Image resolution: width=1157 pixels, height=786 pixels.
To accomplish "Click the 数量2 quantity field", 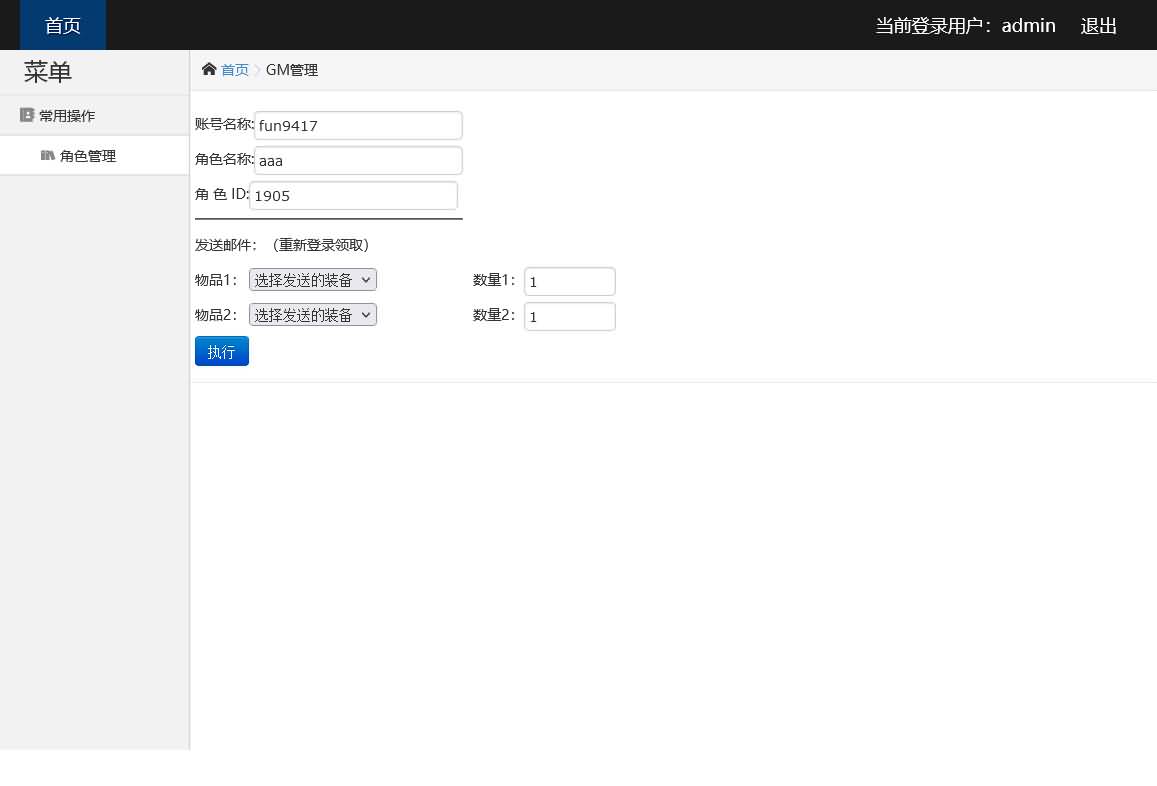I will click(570, 317).
